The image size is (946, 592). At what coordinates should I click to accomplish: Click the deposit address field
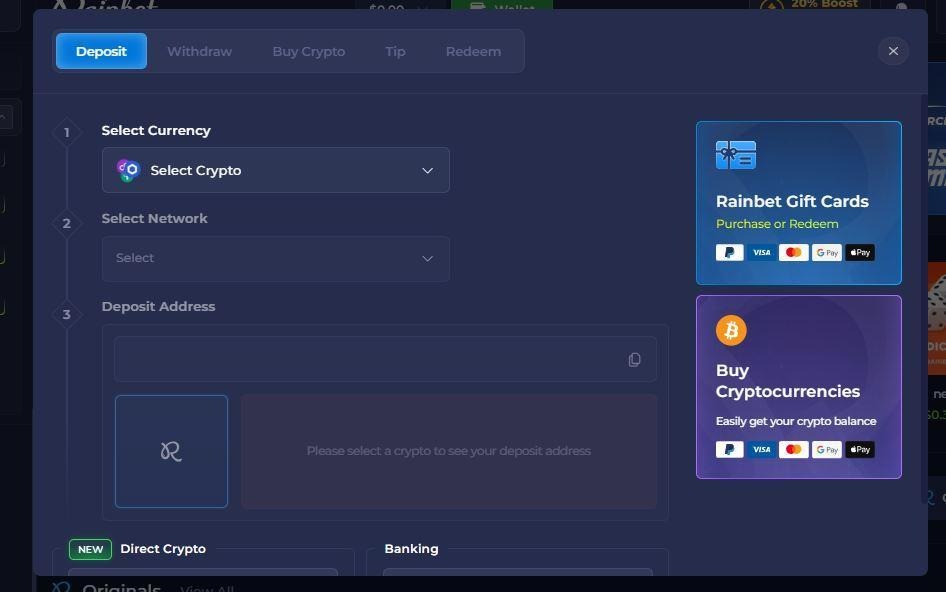pos(386,359)
